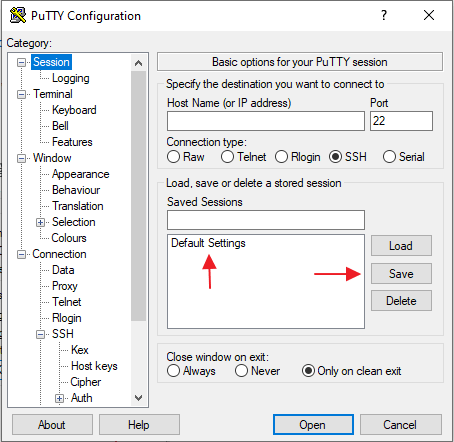Screen dimensions: 454x442
Task: Select the Host keys category
Action: click(x=94, y=366)
